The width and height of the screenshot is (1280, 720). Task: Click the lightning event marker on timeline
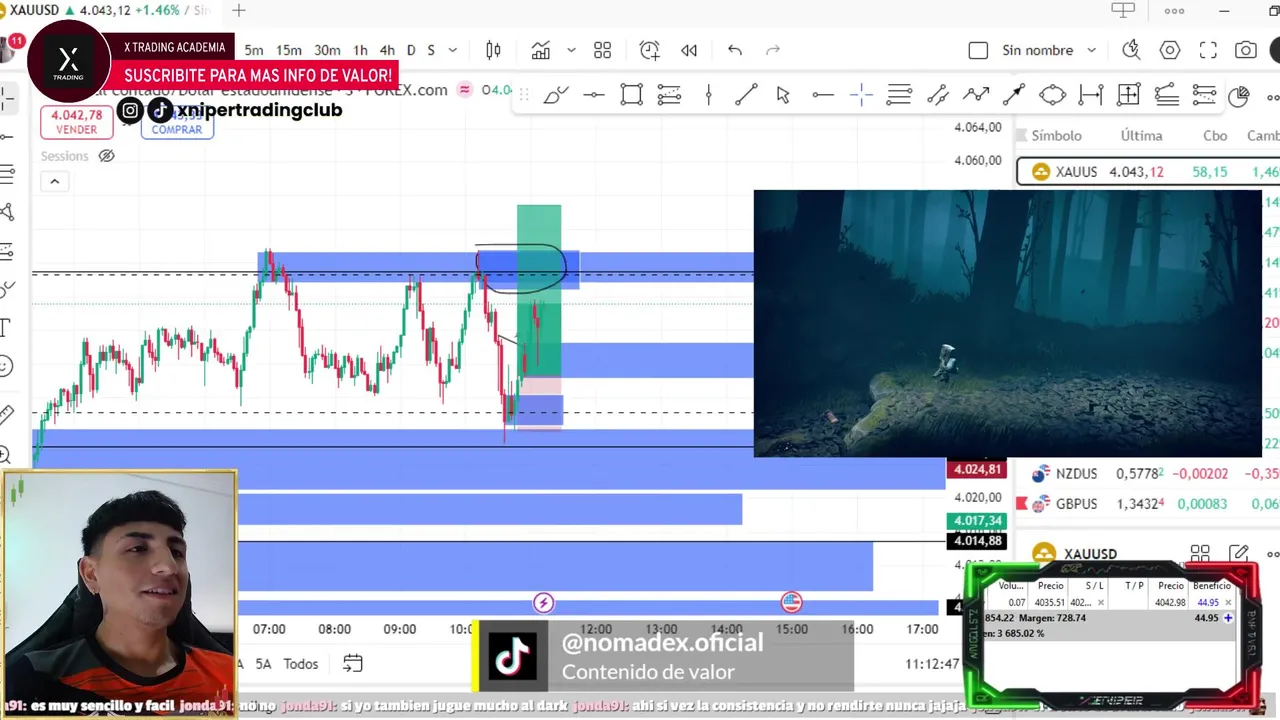pyautogui.click(x=543, y=602)
